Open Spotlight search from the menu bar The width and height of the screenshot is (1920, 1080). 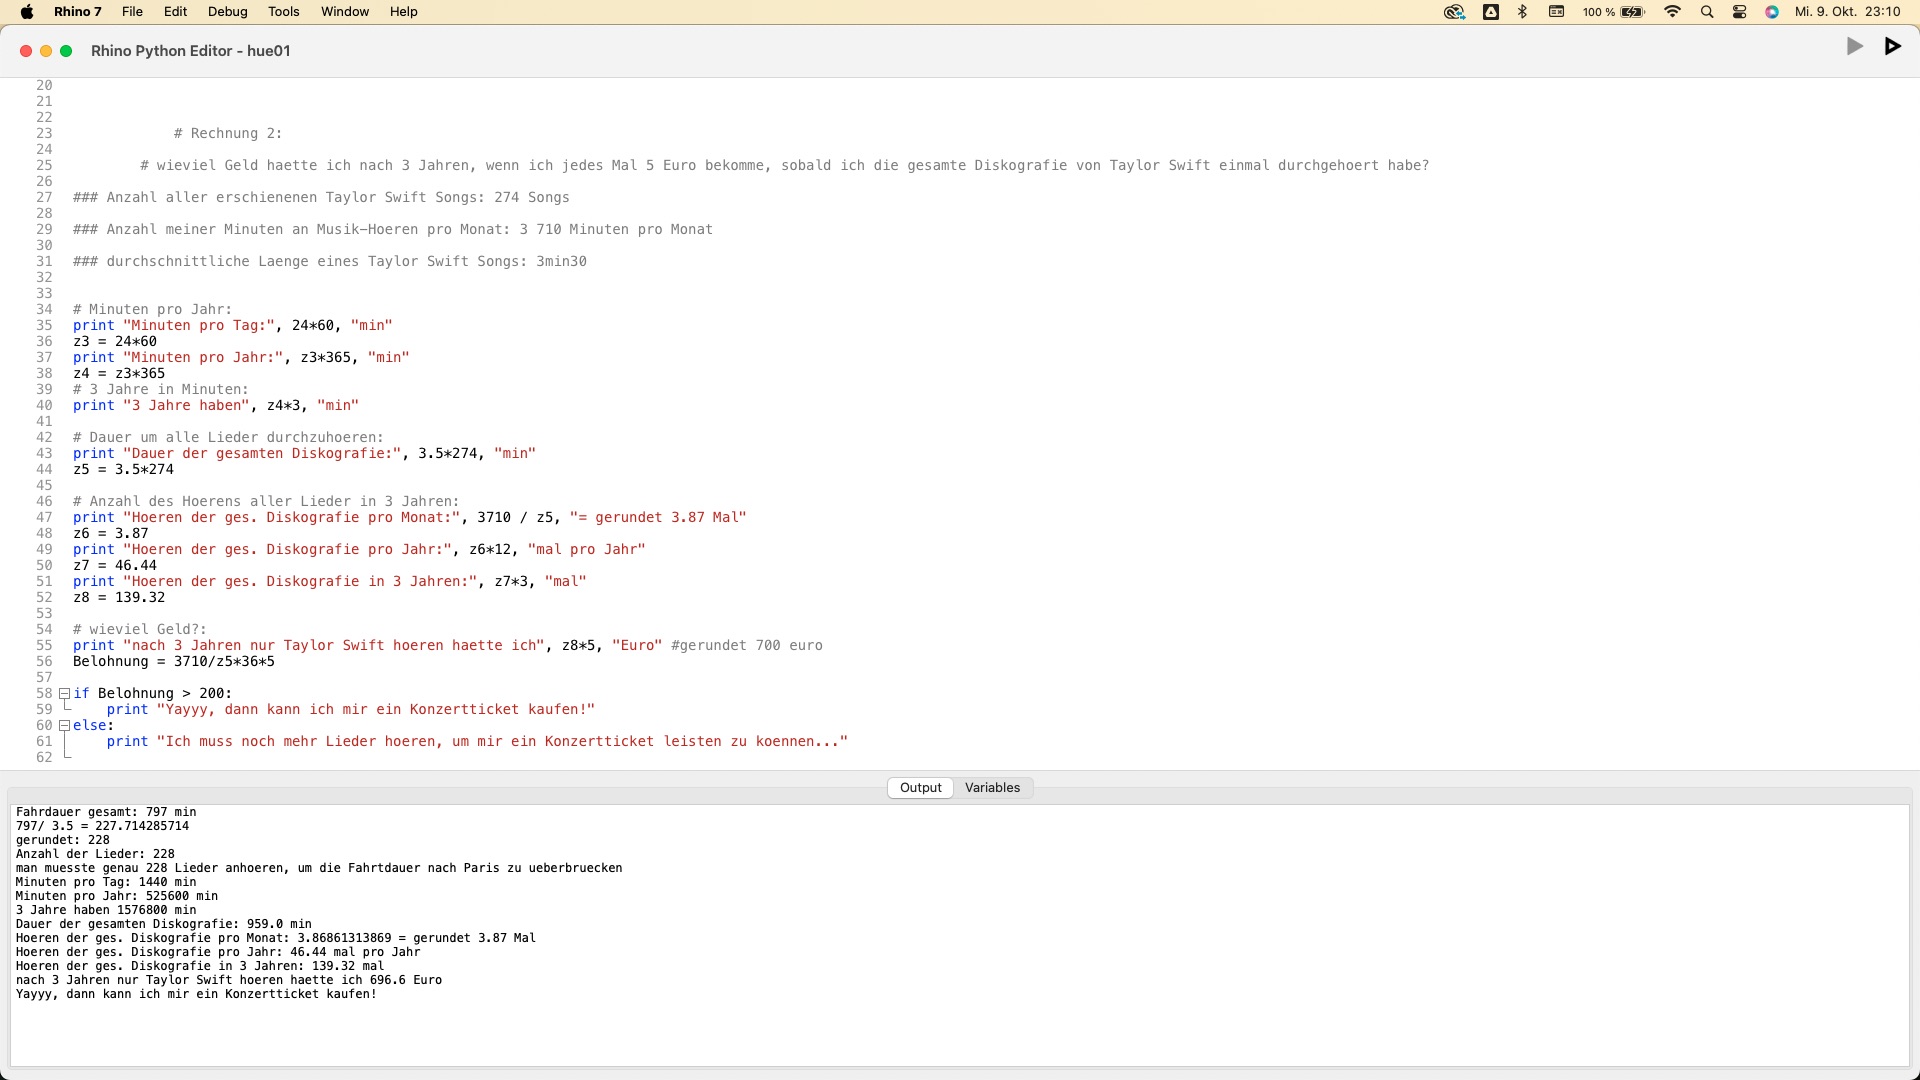click(x=1707, y=12)
